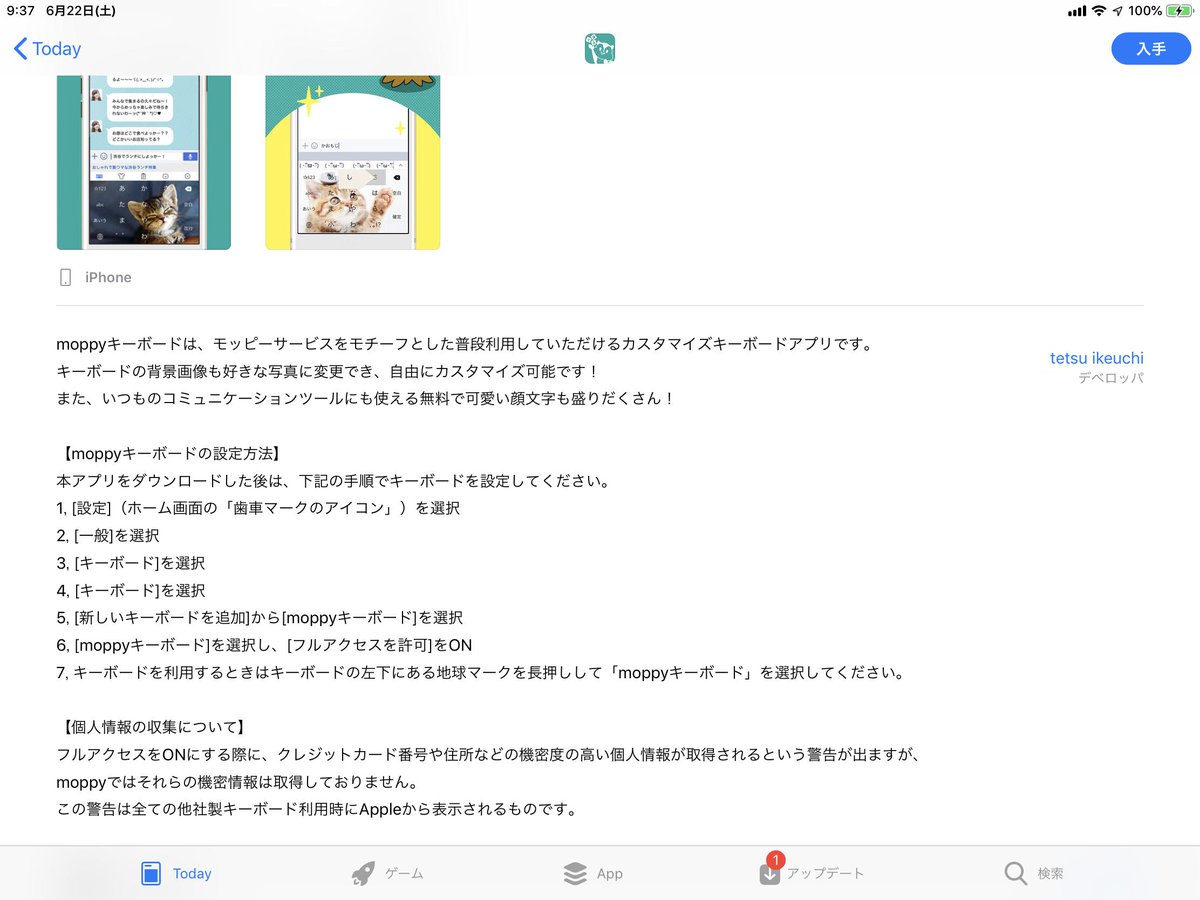Image resolution: width=1200 pixels, height=900 pixels.
Task: Tap the line about Appleから表示されるもの
Action: point(317,809)
